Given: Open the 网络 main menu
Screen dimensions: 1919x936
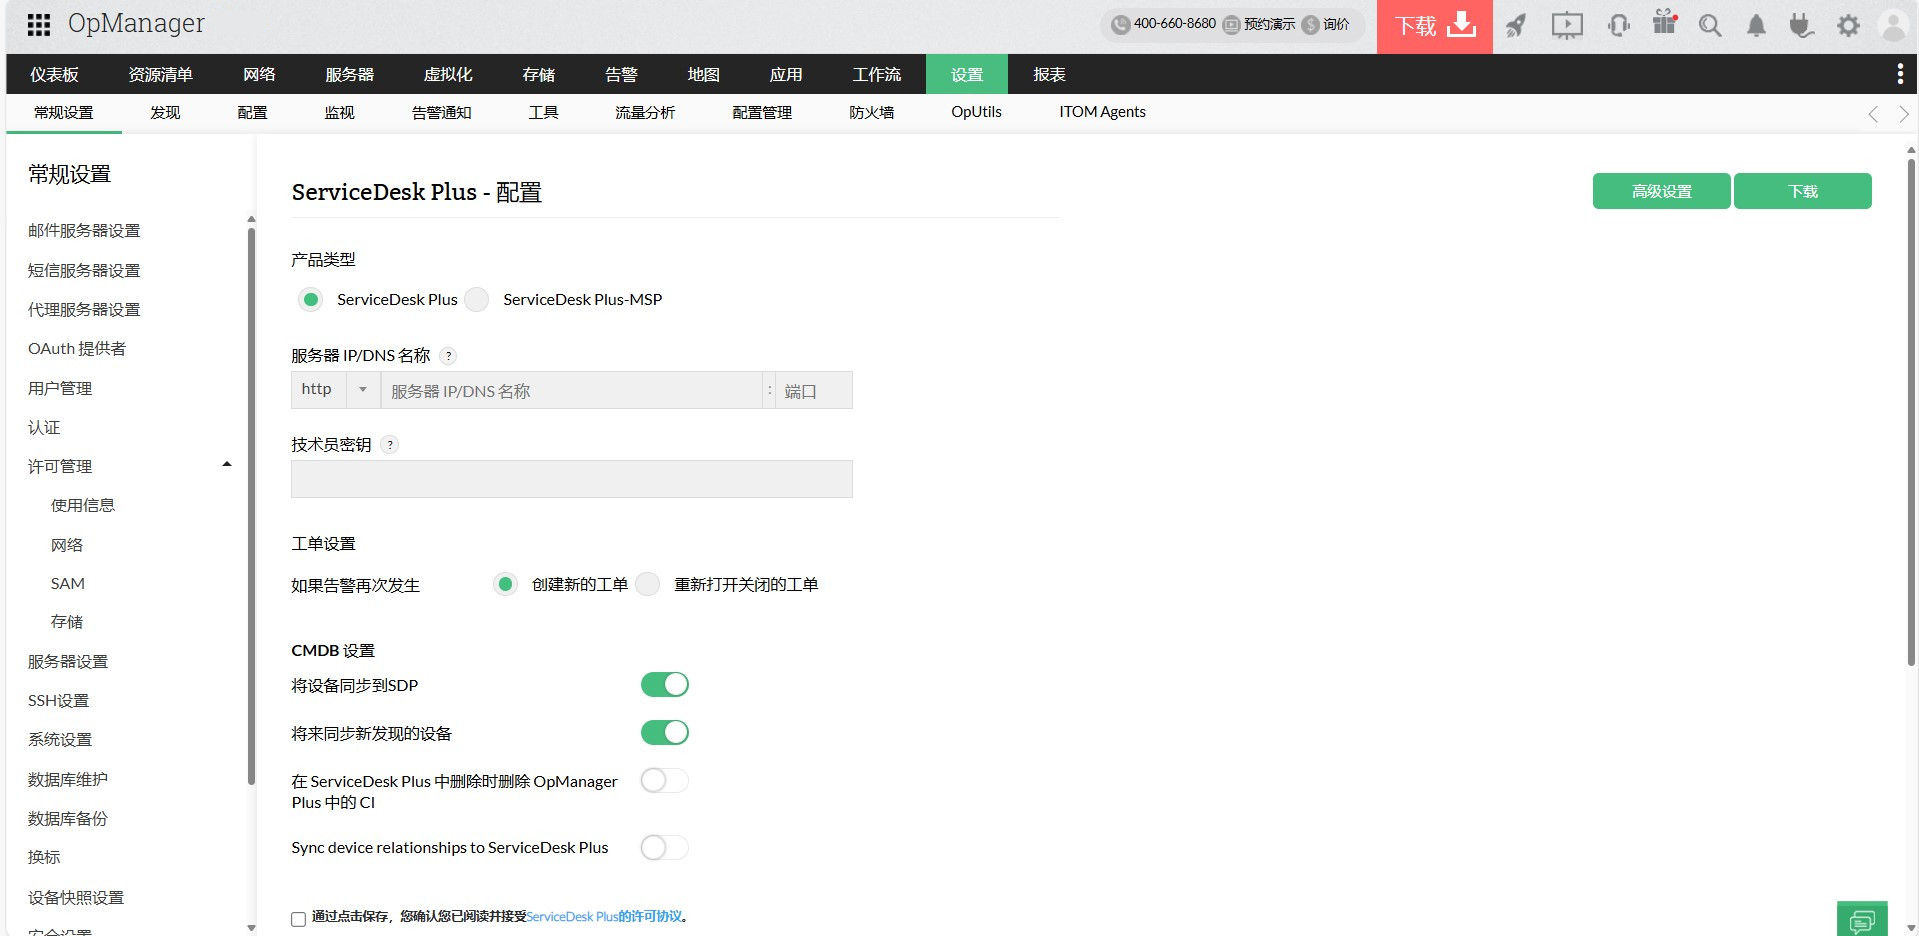Looking at the screenshot, I should click(x=259, y=74).
